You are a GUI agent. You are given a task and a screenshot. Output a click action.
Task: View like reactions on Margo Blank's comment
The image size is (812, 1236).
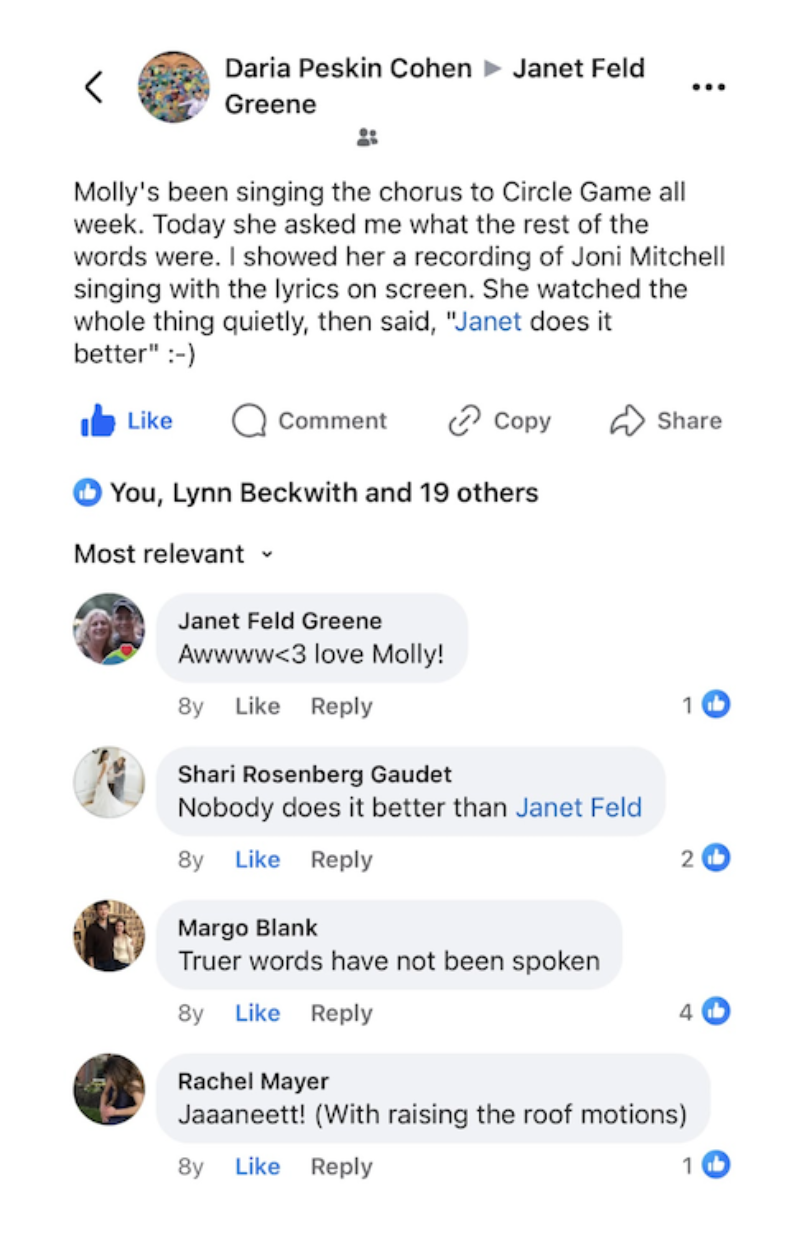(x=706, y=1012)
